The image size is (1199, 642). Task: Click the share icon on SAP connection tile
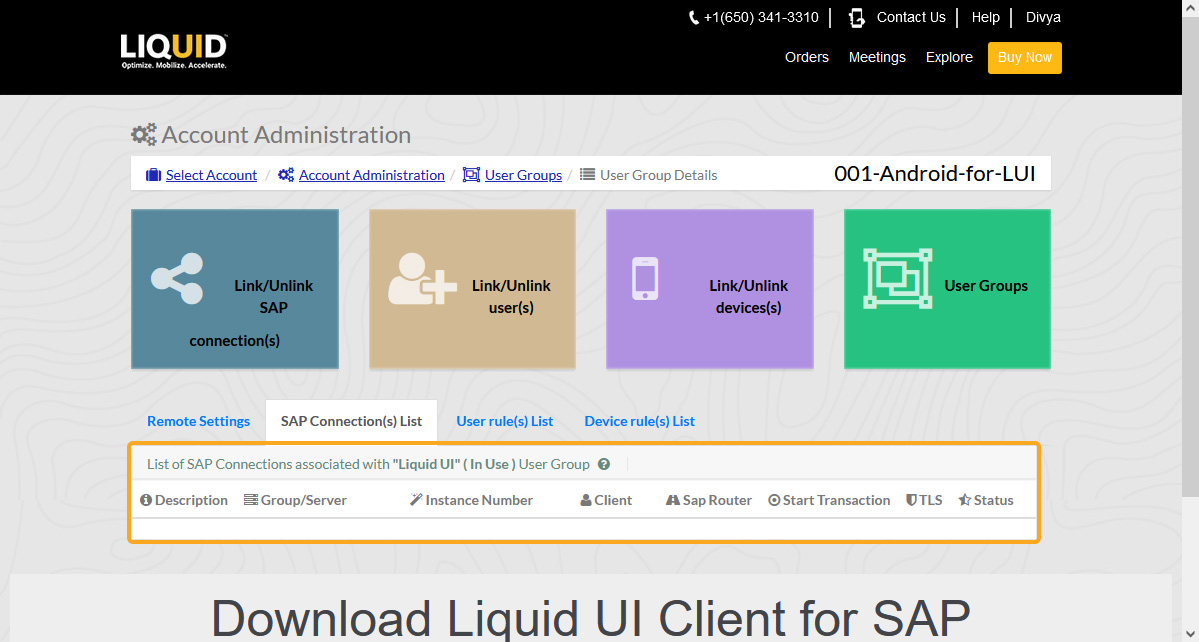(177, 279)
